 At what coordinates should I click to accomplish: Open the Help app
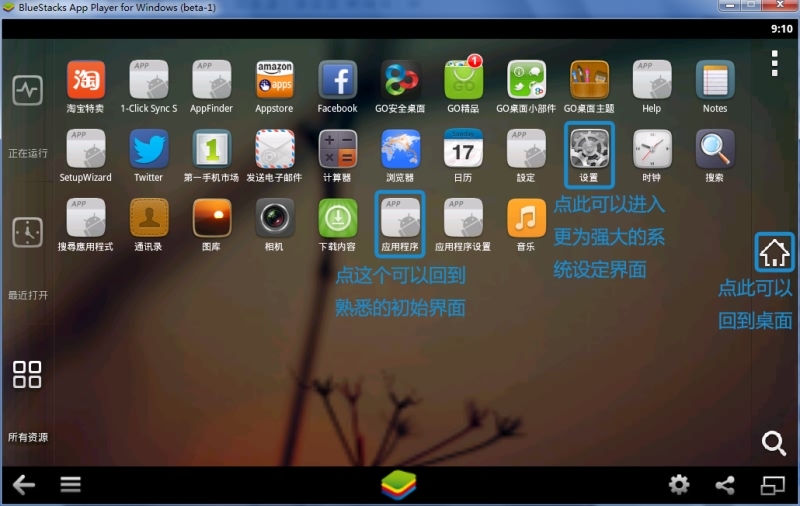point(652,80)
